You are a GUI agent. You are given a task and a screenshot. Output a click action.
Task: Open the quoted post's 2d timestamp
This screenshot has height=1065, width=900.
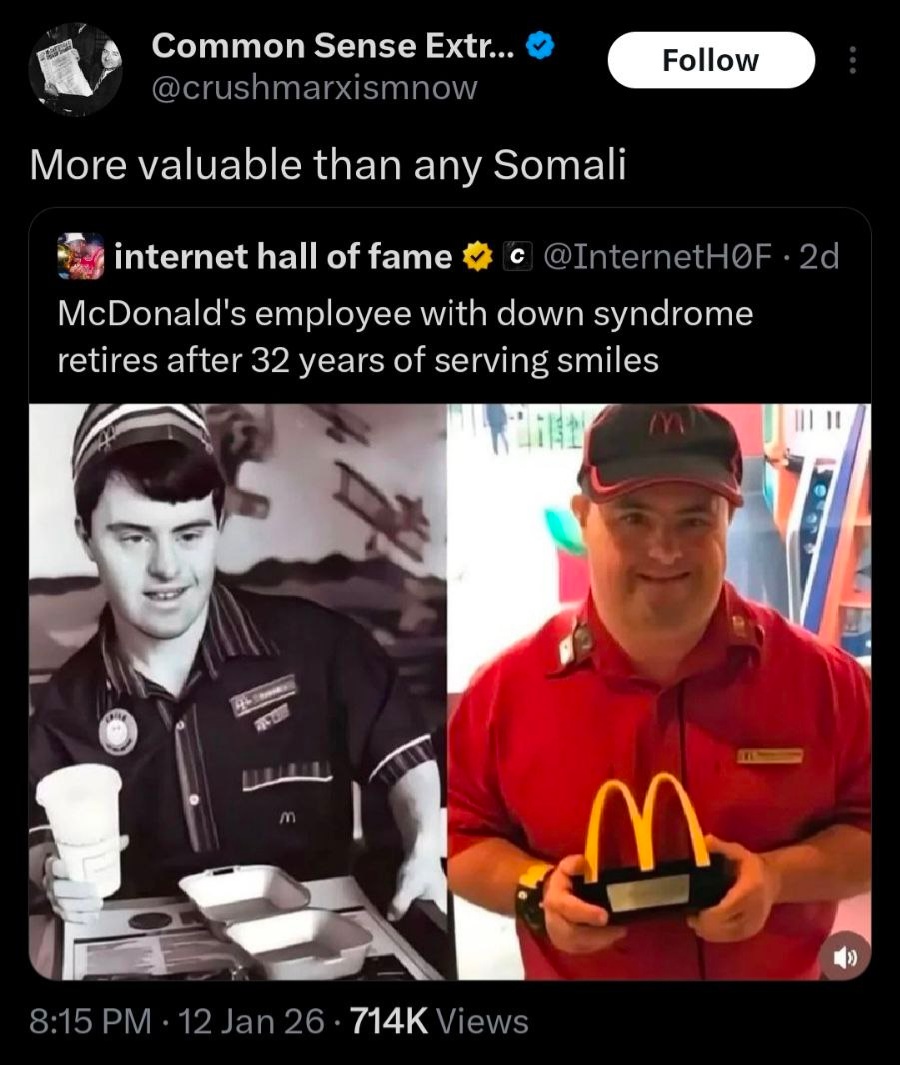pos(819,257)
